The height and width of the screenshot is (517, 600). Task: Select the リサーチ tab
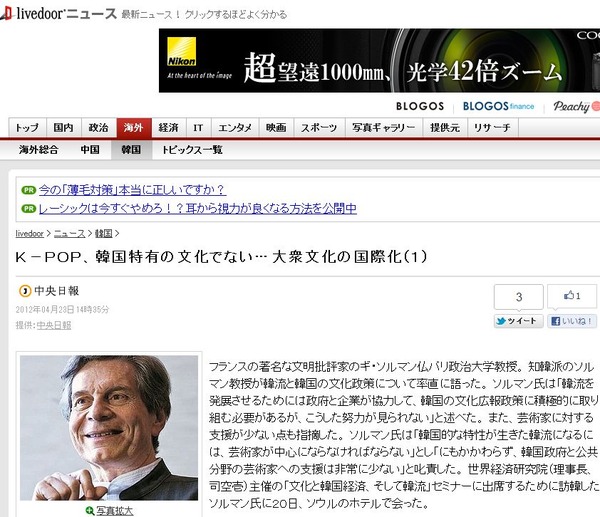coord(492,127)
